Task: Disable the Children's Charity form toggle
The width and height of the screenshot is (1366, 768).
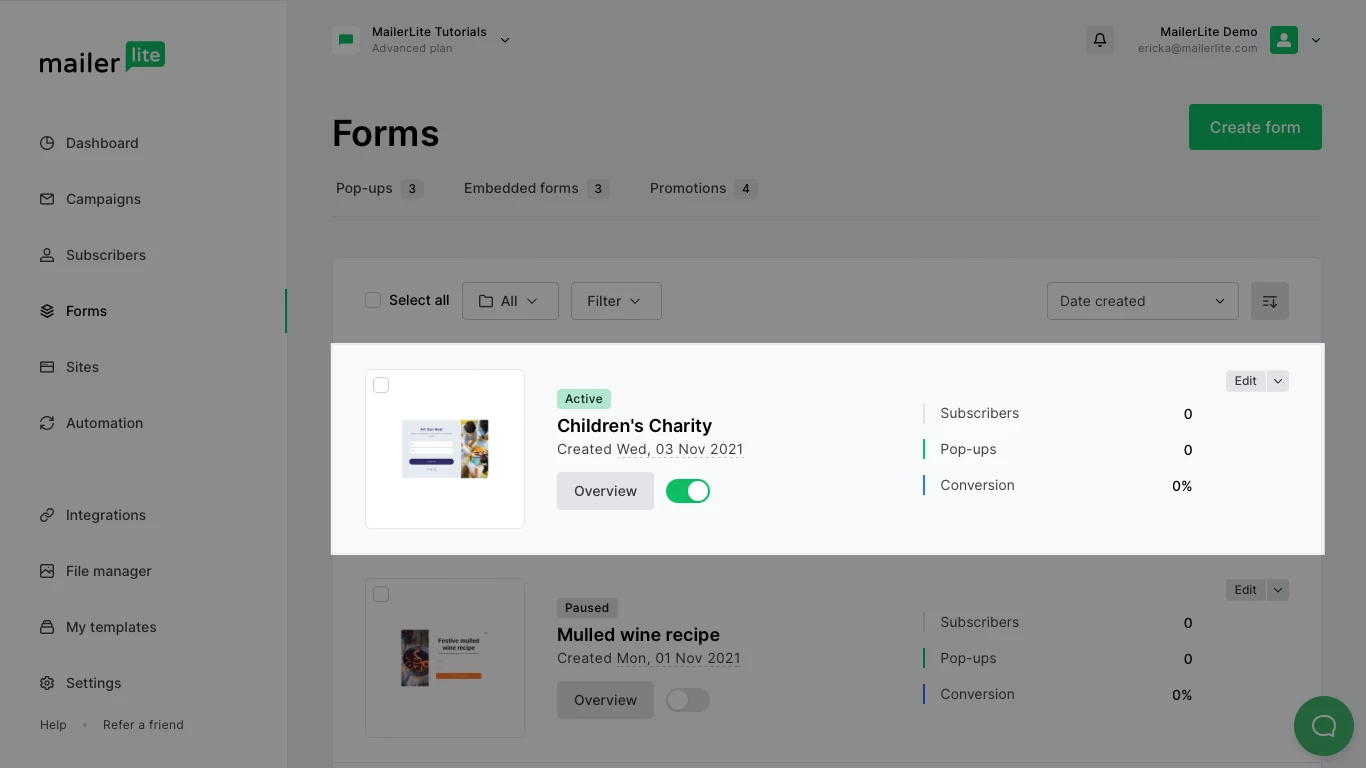Action: click(688, 491)
